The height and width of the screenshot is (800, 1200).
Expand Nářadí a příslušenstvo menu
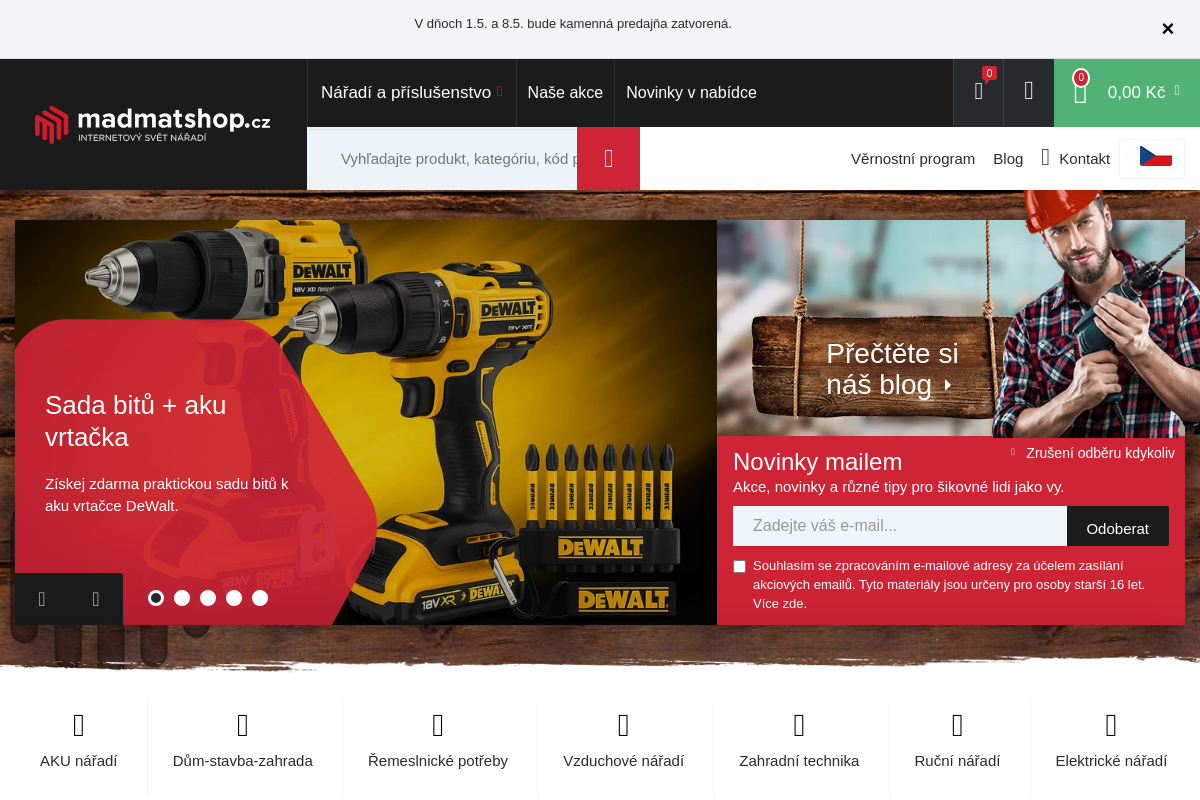pos(412,92)
